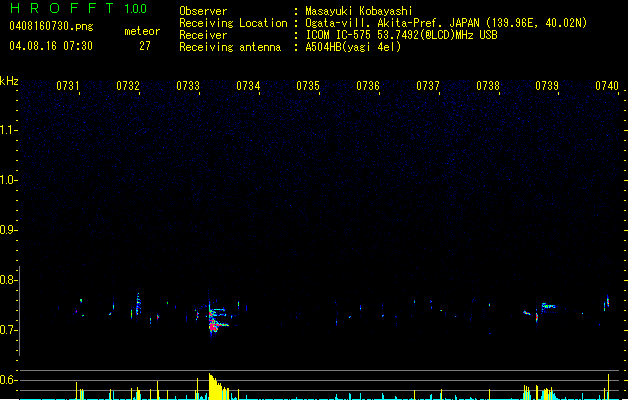This screenshot has height=400, width=629.
Task: Click the 0735 time marker
Action: click(x=308, y=86)
